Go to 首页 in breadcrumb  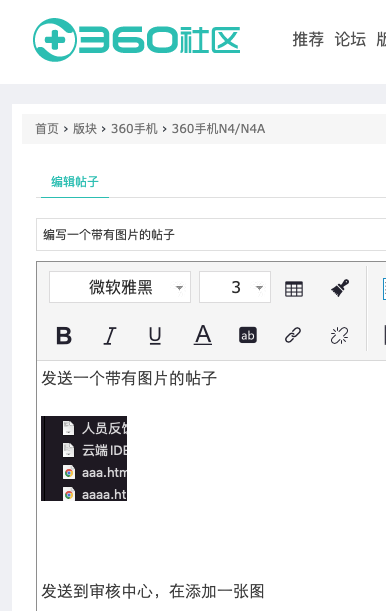point(47,129)
